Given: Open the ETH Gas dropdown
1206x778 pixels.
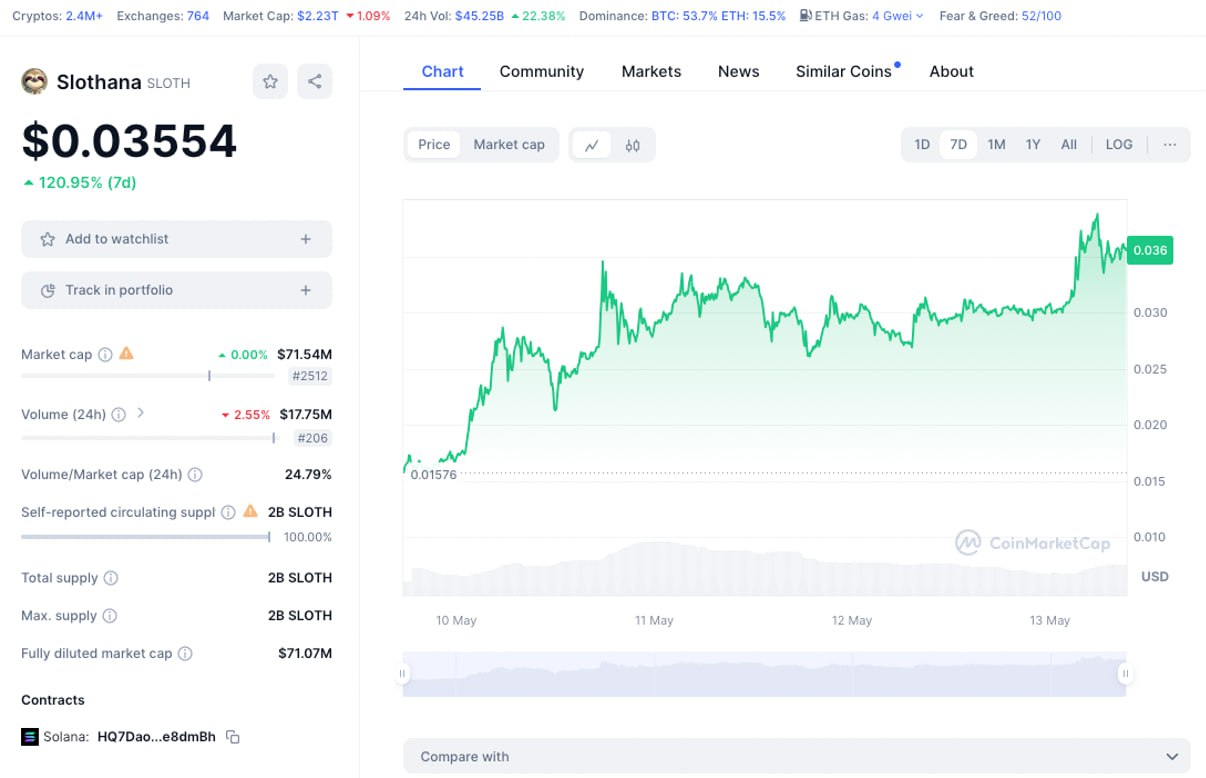Looking at the screenshot, I should click(898, 16).
